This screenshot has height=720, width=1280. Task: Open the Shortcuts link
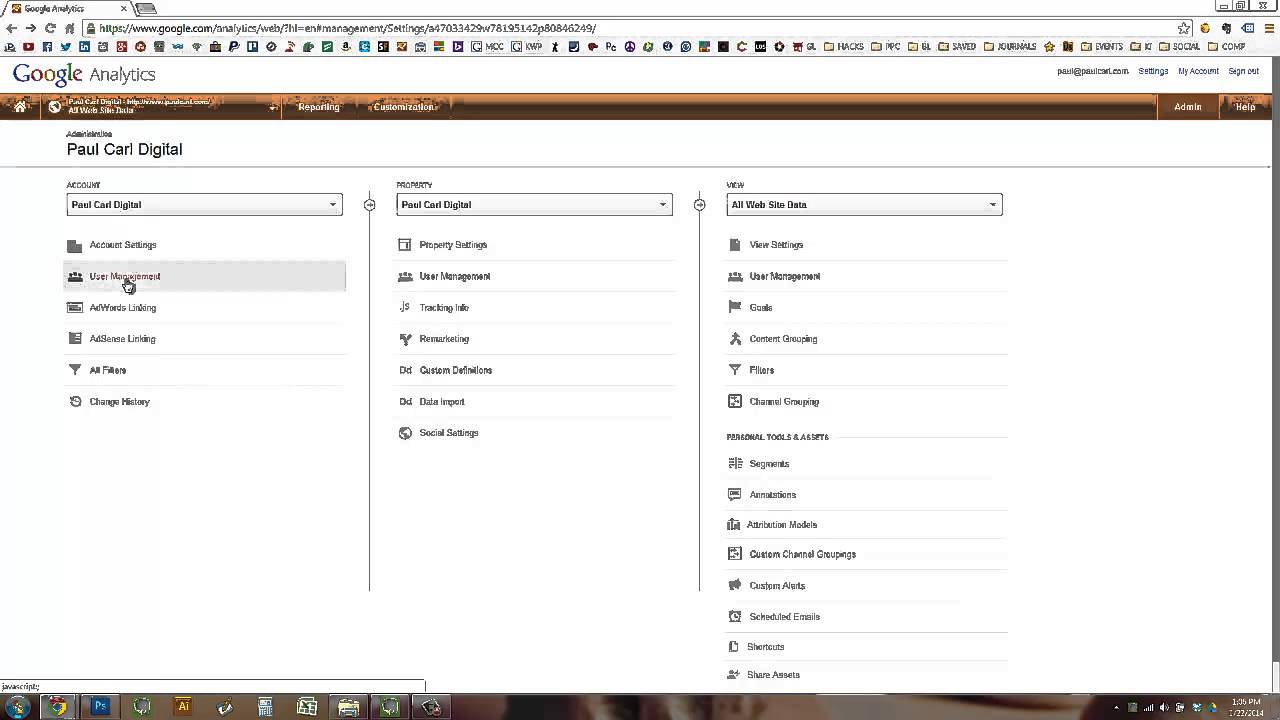[x=766, y=647]
